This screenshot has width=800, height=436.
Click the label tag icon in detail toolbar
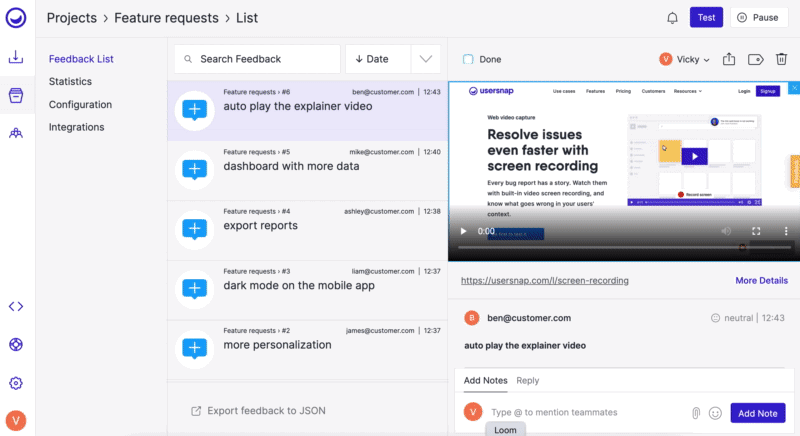coord(756,60)
